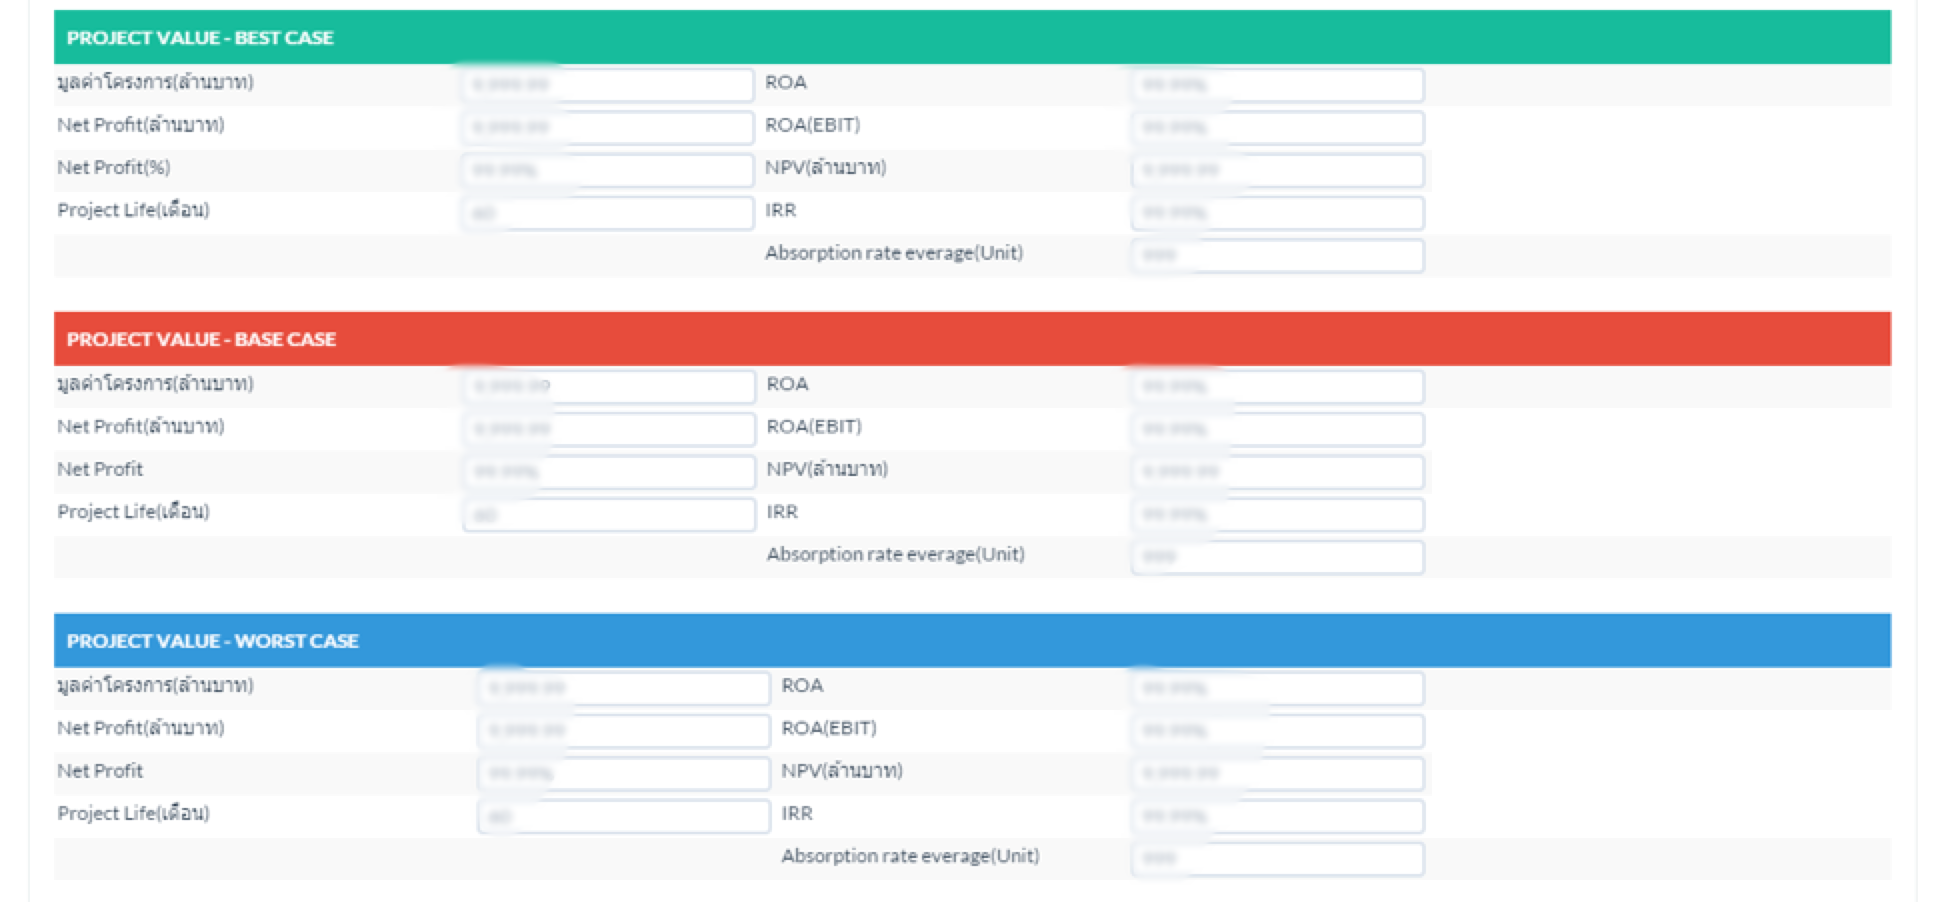The height and width of the screenshot is (902, 1942).
Task: Click the Worst Case มูลค่าโครงการ input field
Action: 624,689
